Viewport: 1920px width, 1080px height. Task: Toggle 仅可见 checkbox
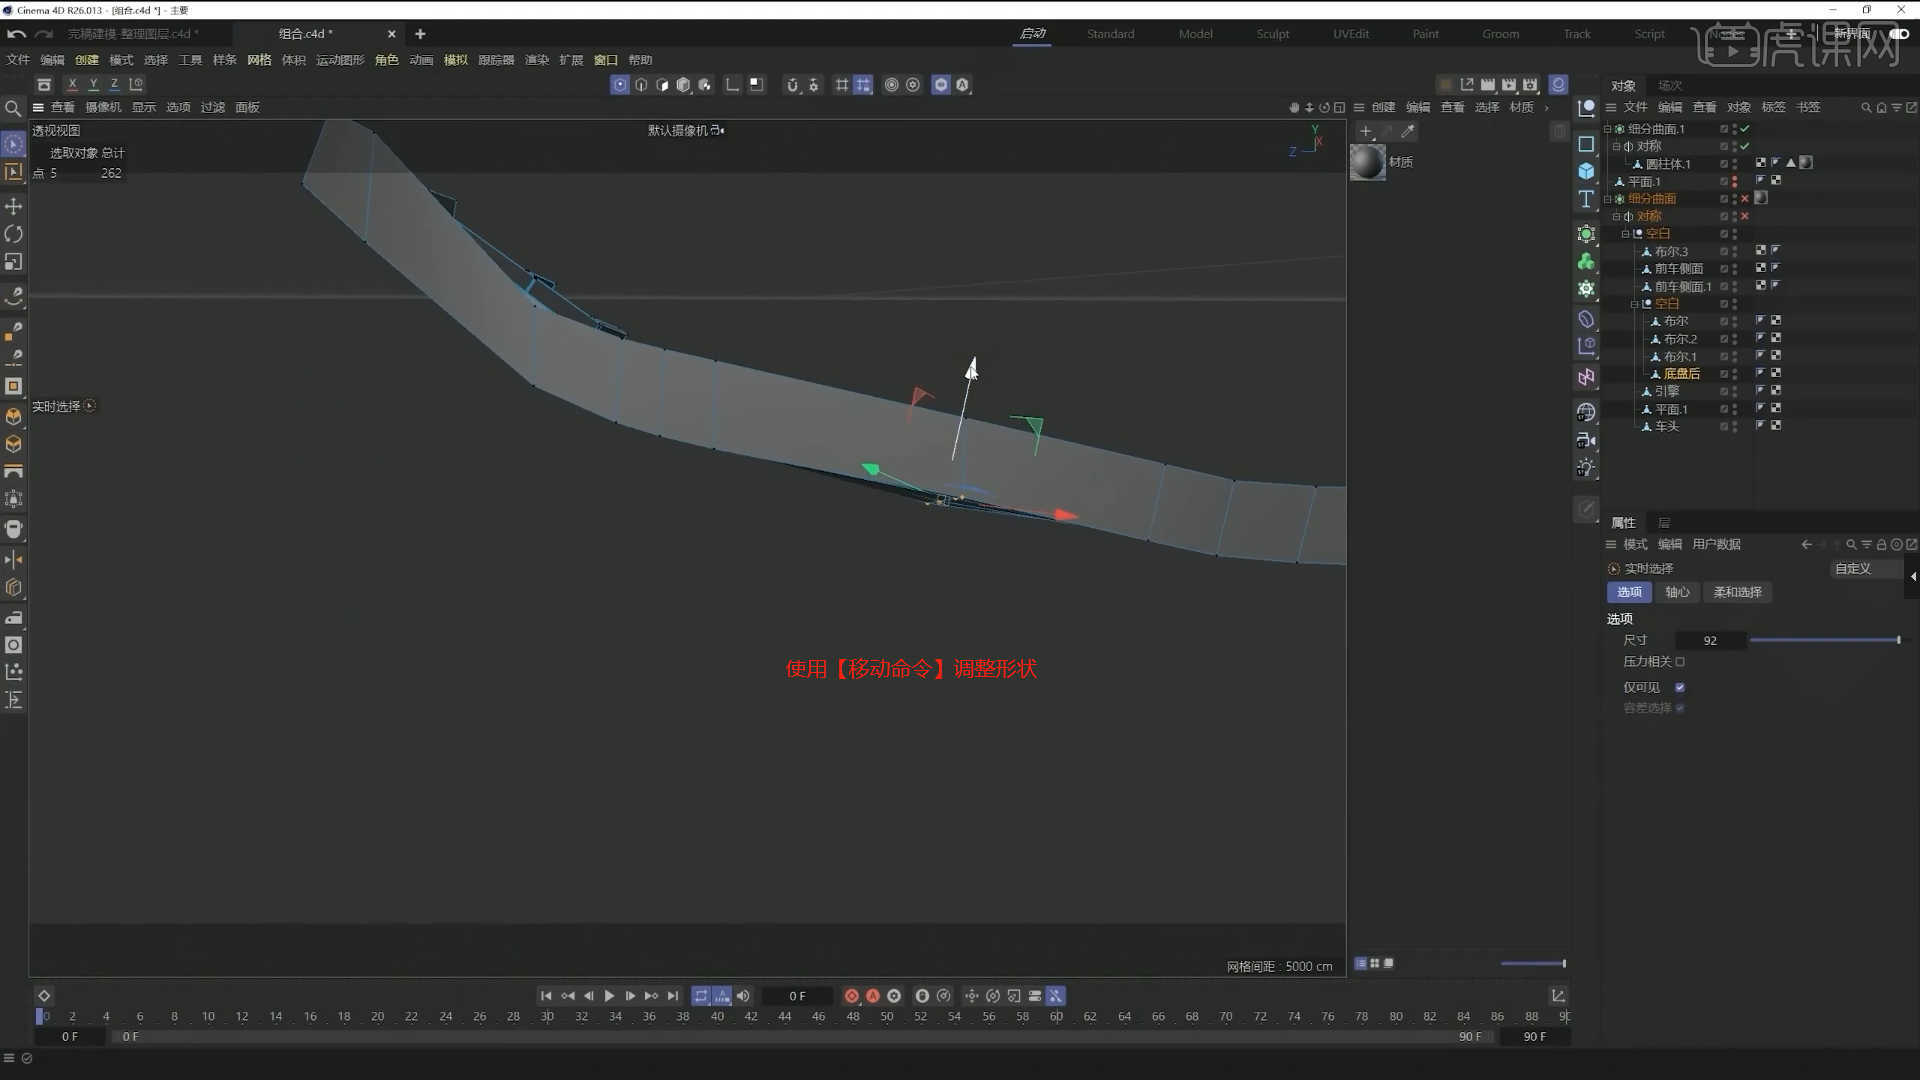pyautogui.click(x=1680, y=688)
